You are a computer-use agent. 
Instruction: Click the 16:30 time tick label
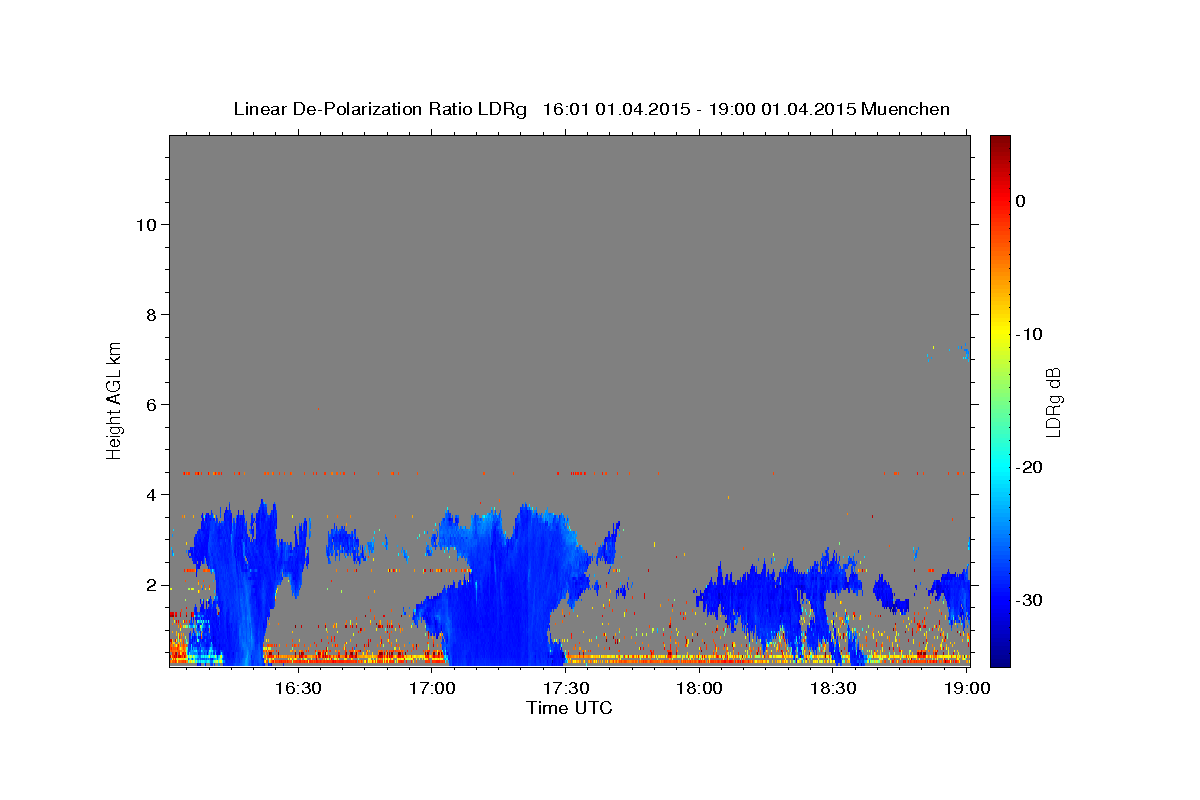click(298, 688)
